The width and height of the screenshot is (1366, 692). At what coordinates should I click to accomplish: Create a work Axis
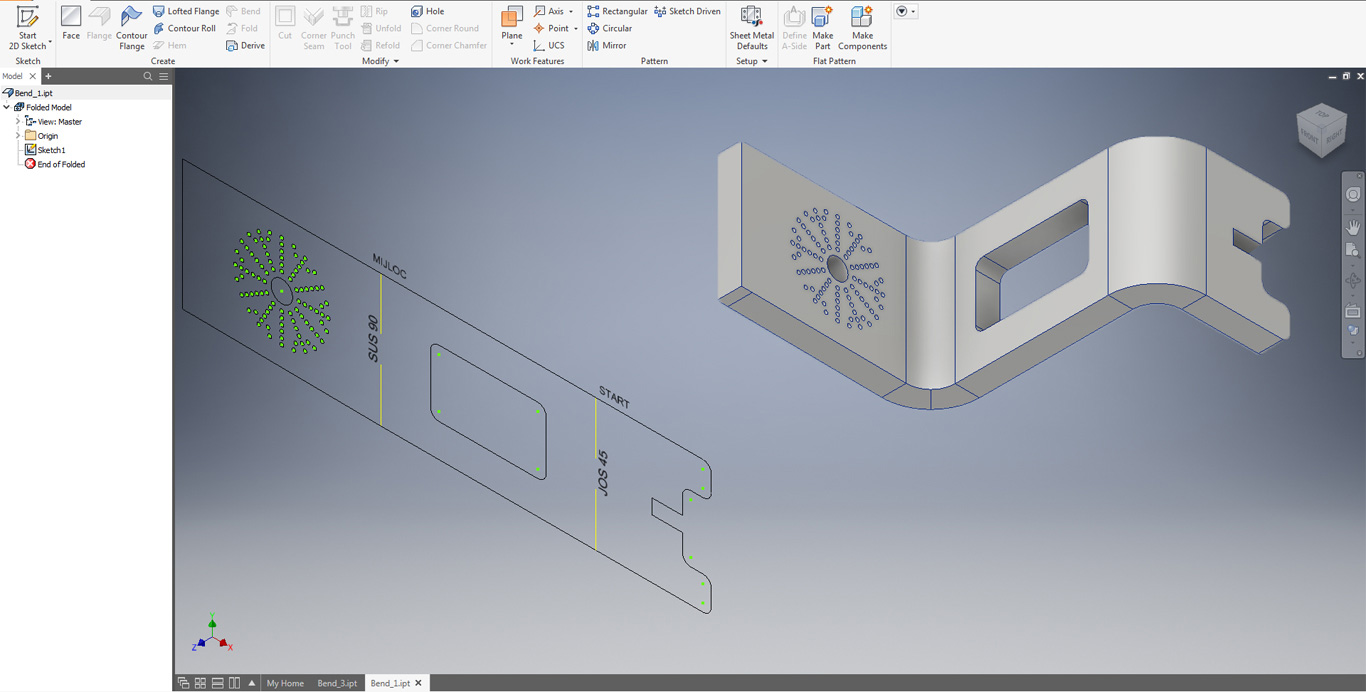click(x=549, y=11)
